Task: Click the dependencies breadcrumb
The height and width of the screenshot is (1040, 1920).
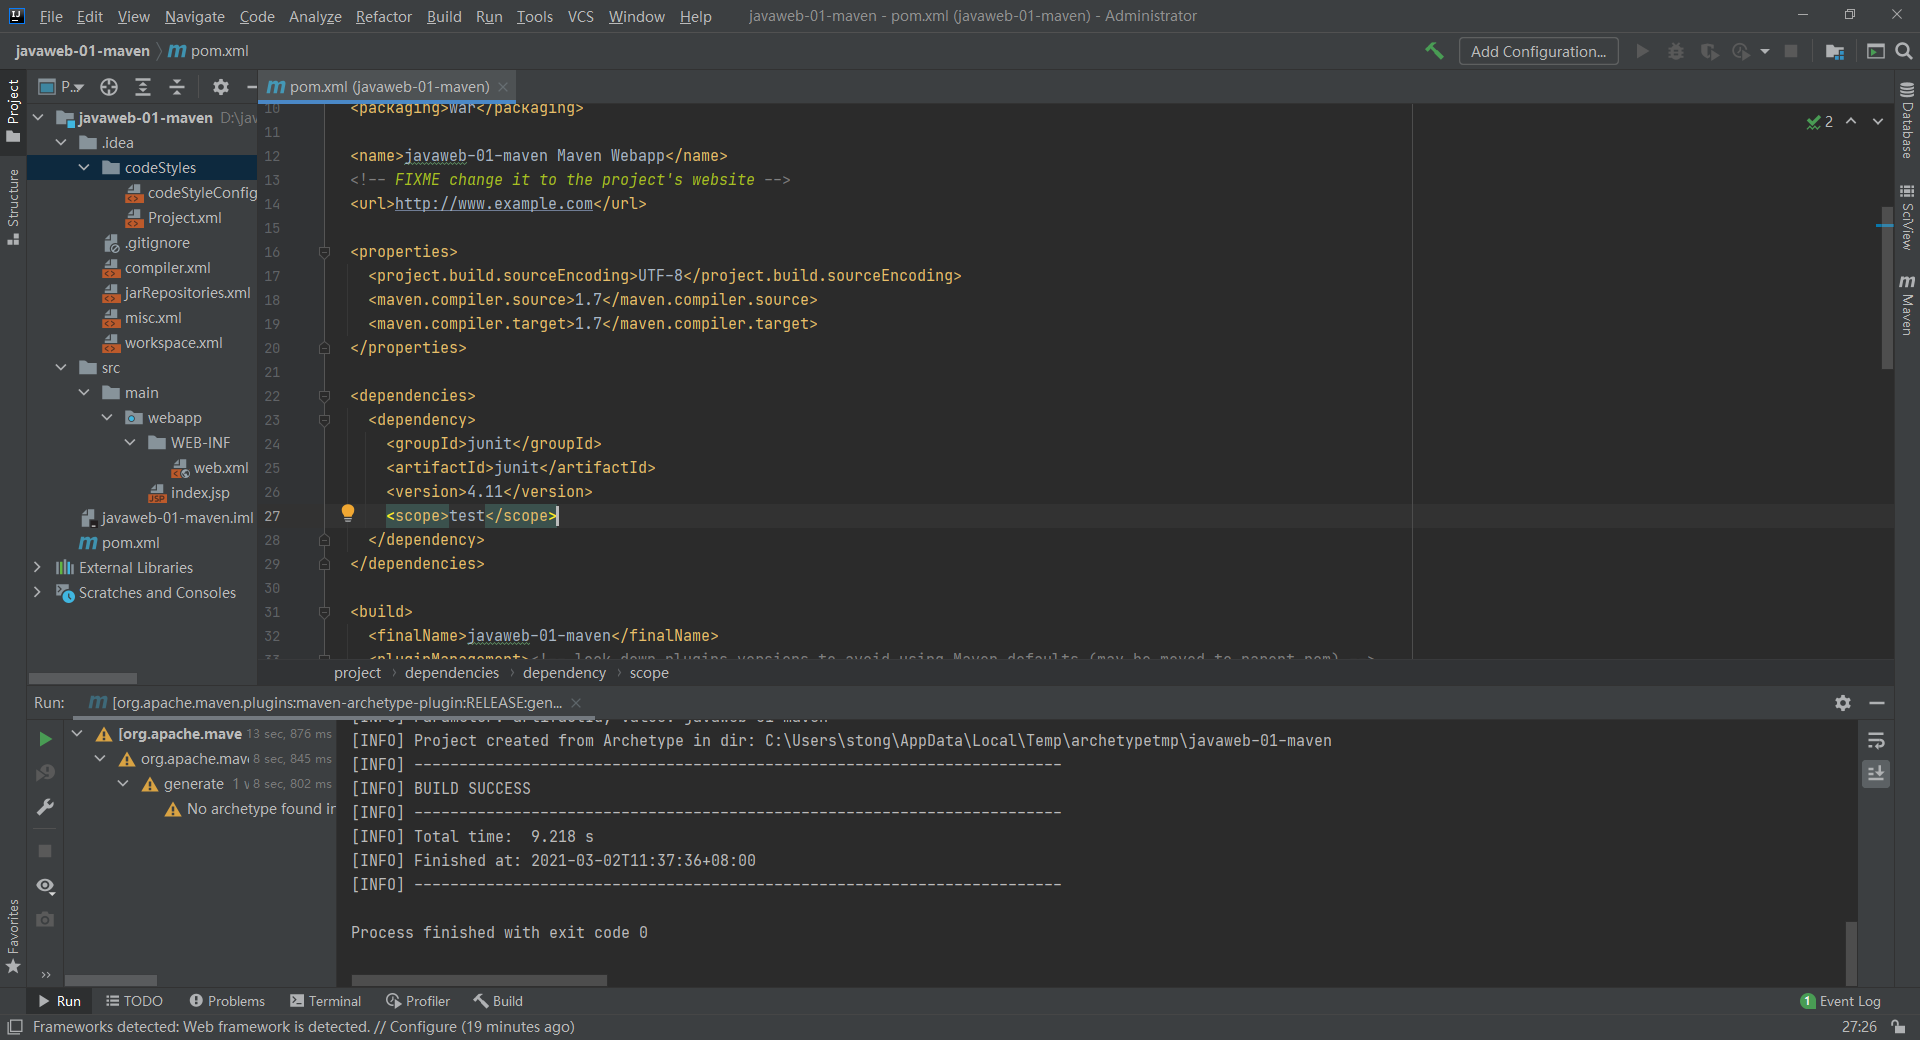Action: (x=452, y=673)
